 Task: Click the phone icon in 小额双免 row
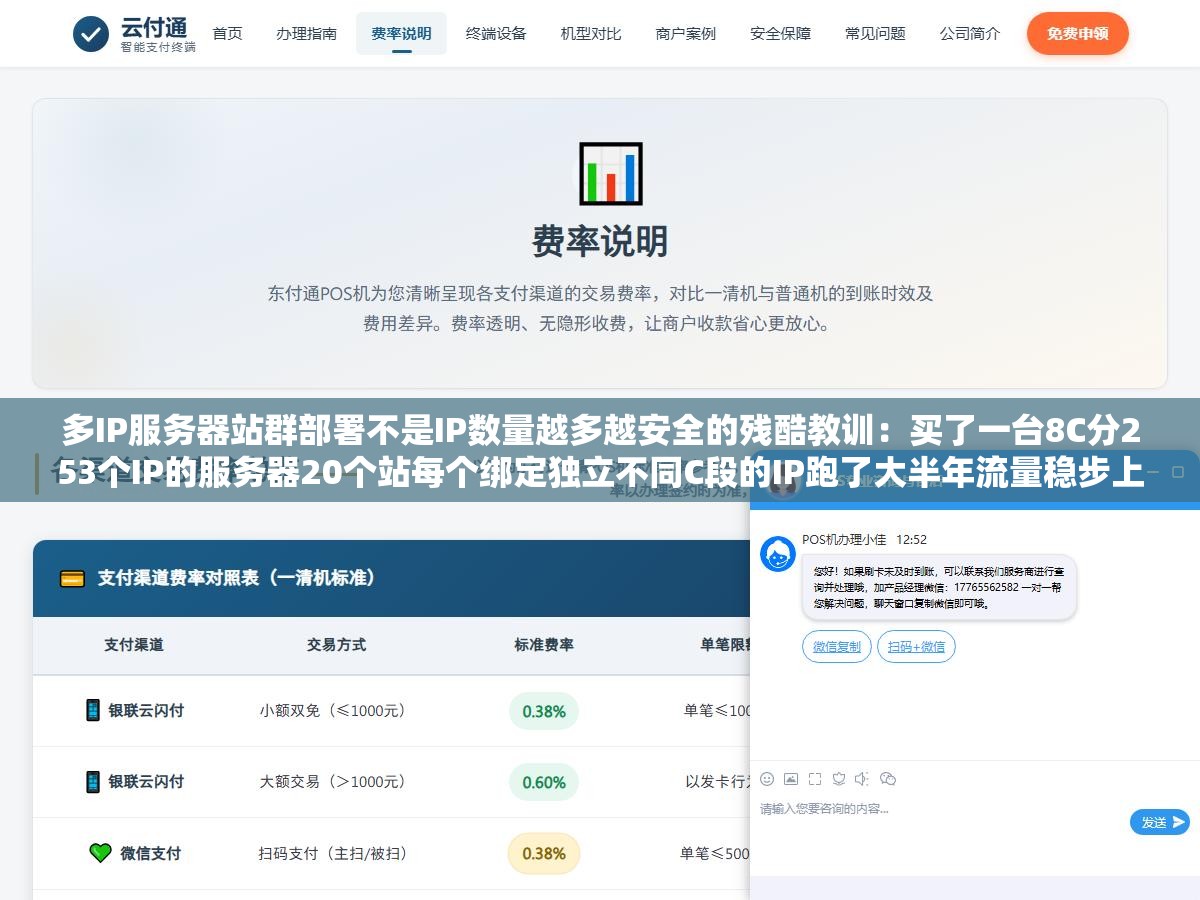(x=93, y=710)
